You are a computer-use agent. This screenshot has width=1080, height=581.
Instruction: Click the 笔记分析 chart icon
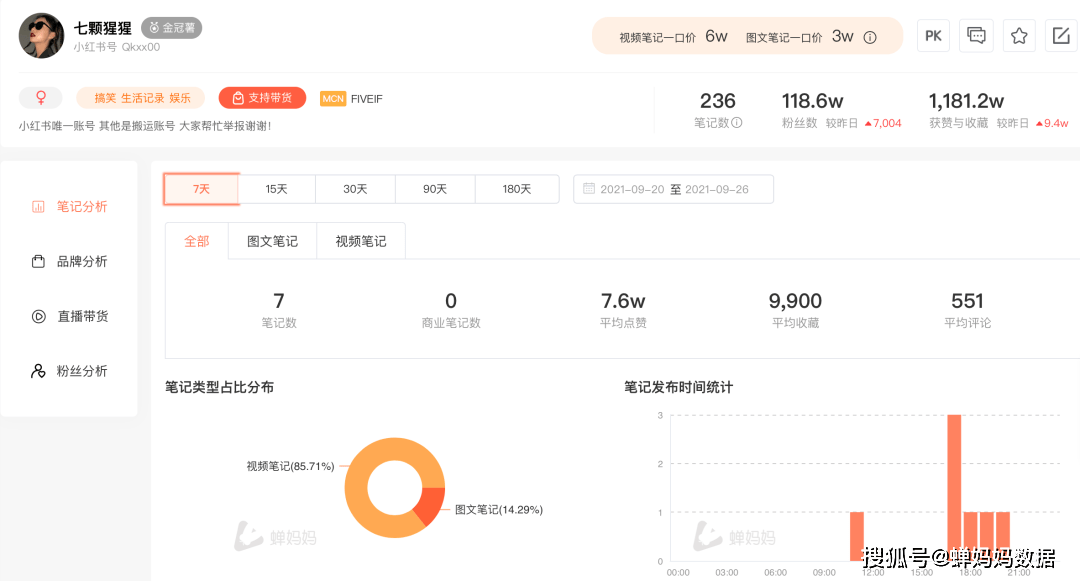click(39, 207)
